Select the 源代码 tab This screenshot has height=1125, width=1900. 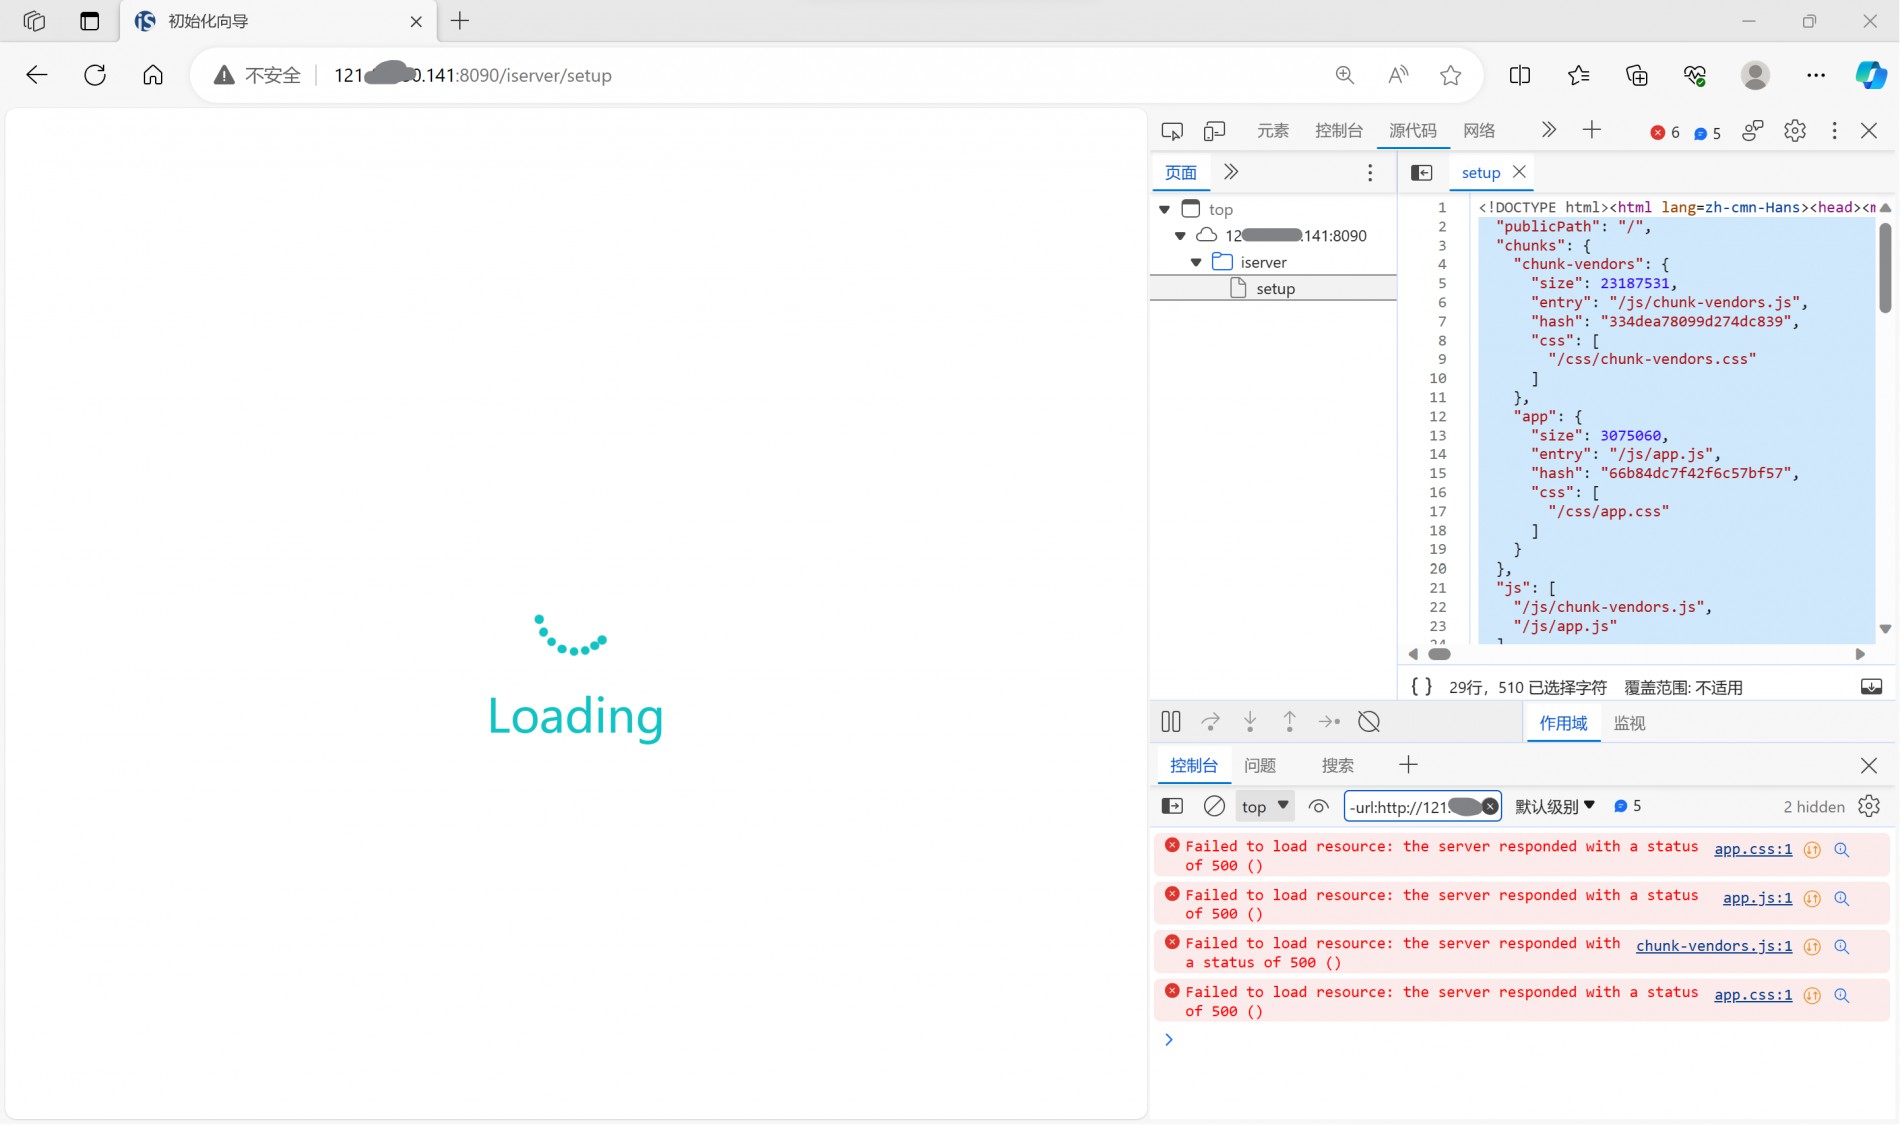pyautogui.click(x=1413, y=131)
